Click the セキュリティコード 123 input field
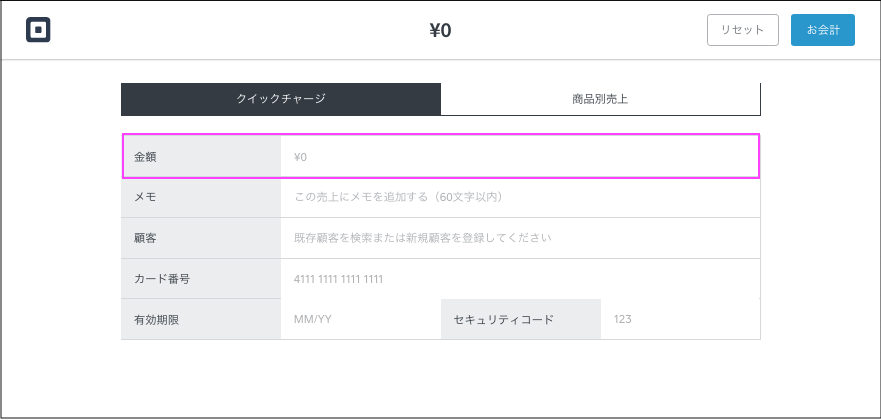This screenshot has width=881, height=420. 680,320
